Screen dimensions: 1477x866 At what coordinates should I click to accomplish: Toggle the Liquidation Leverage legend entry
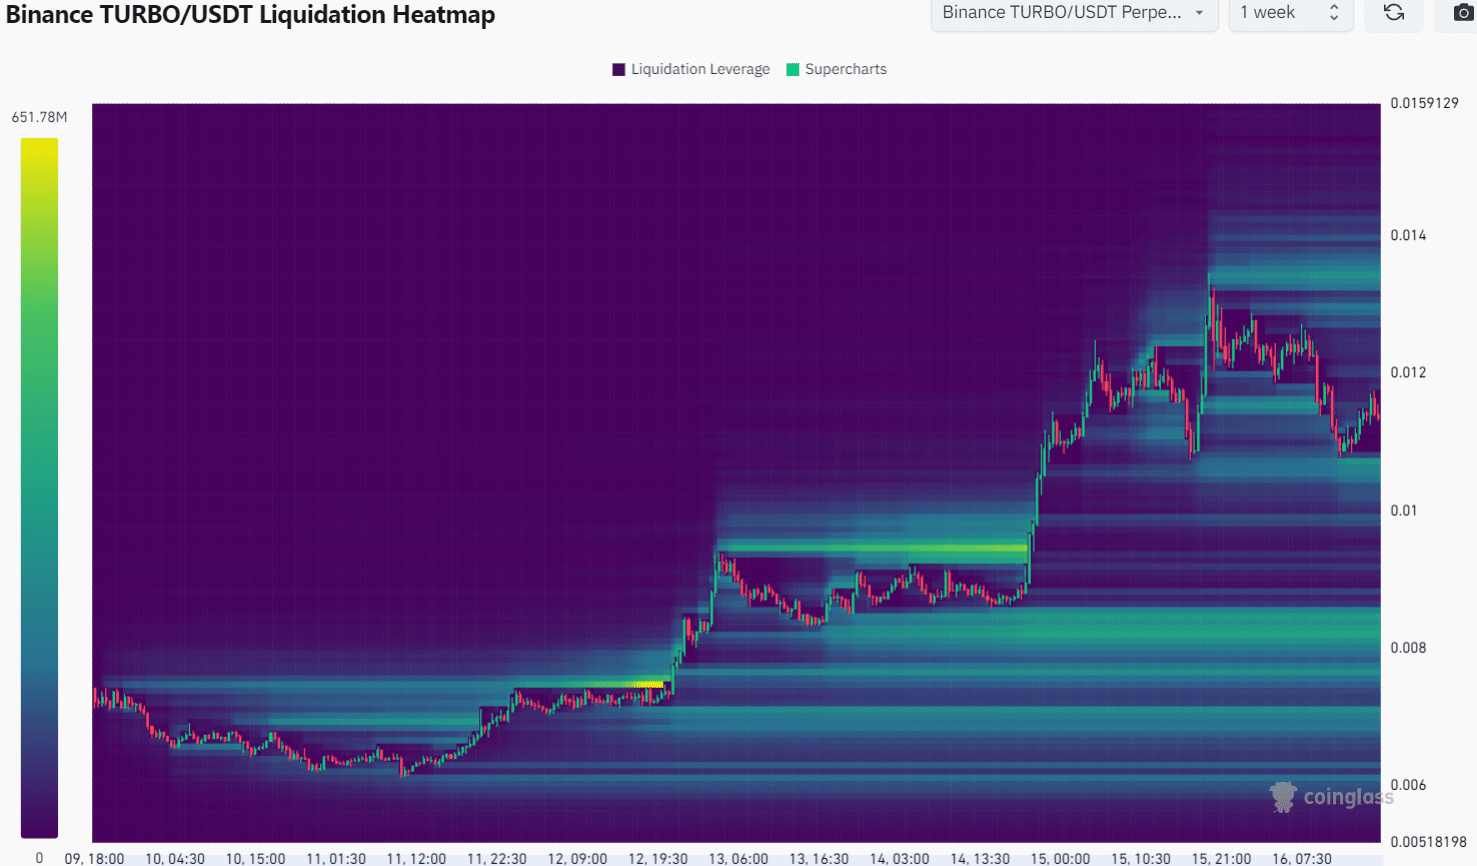click(x=691, y=69)
